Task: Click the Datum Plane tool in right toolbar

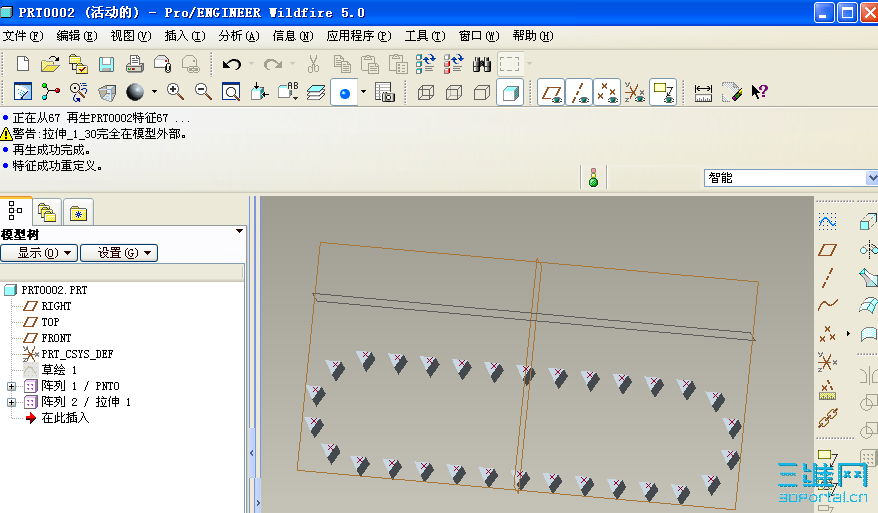Action: [x=827, y=250]
